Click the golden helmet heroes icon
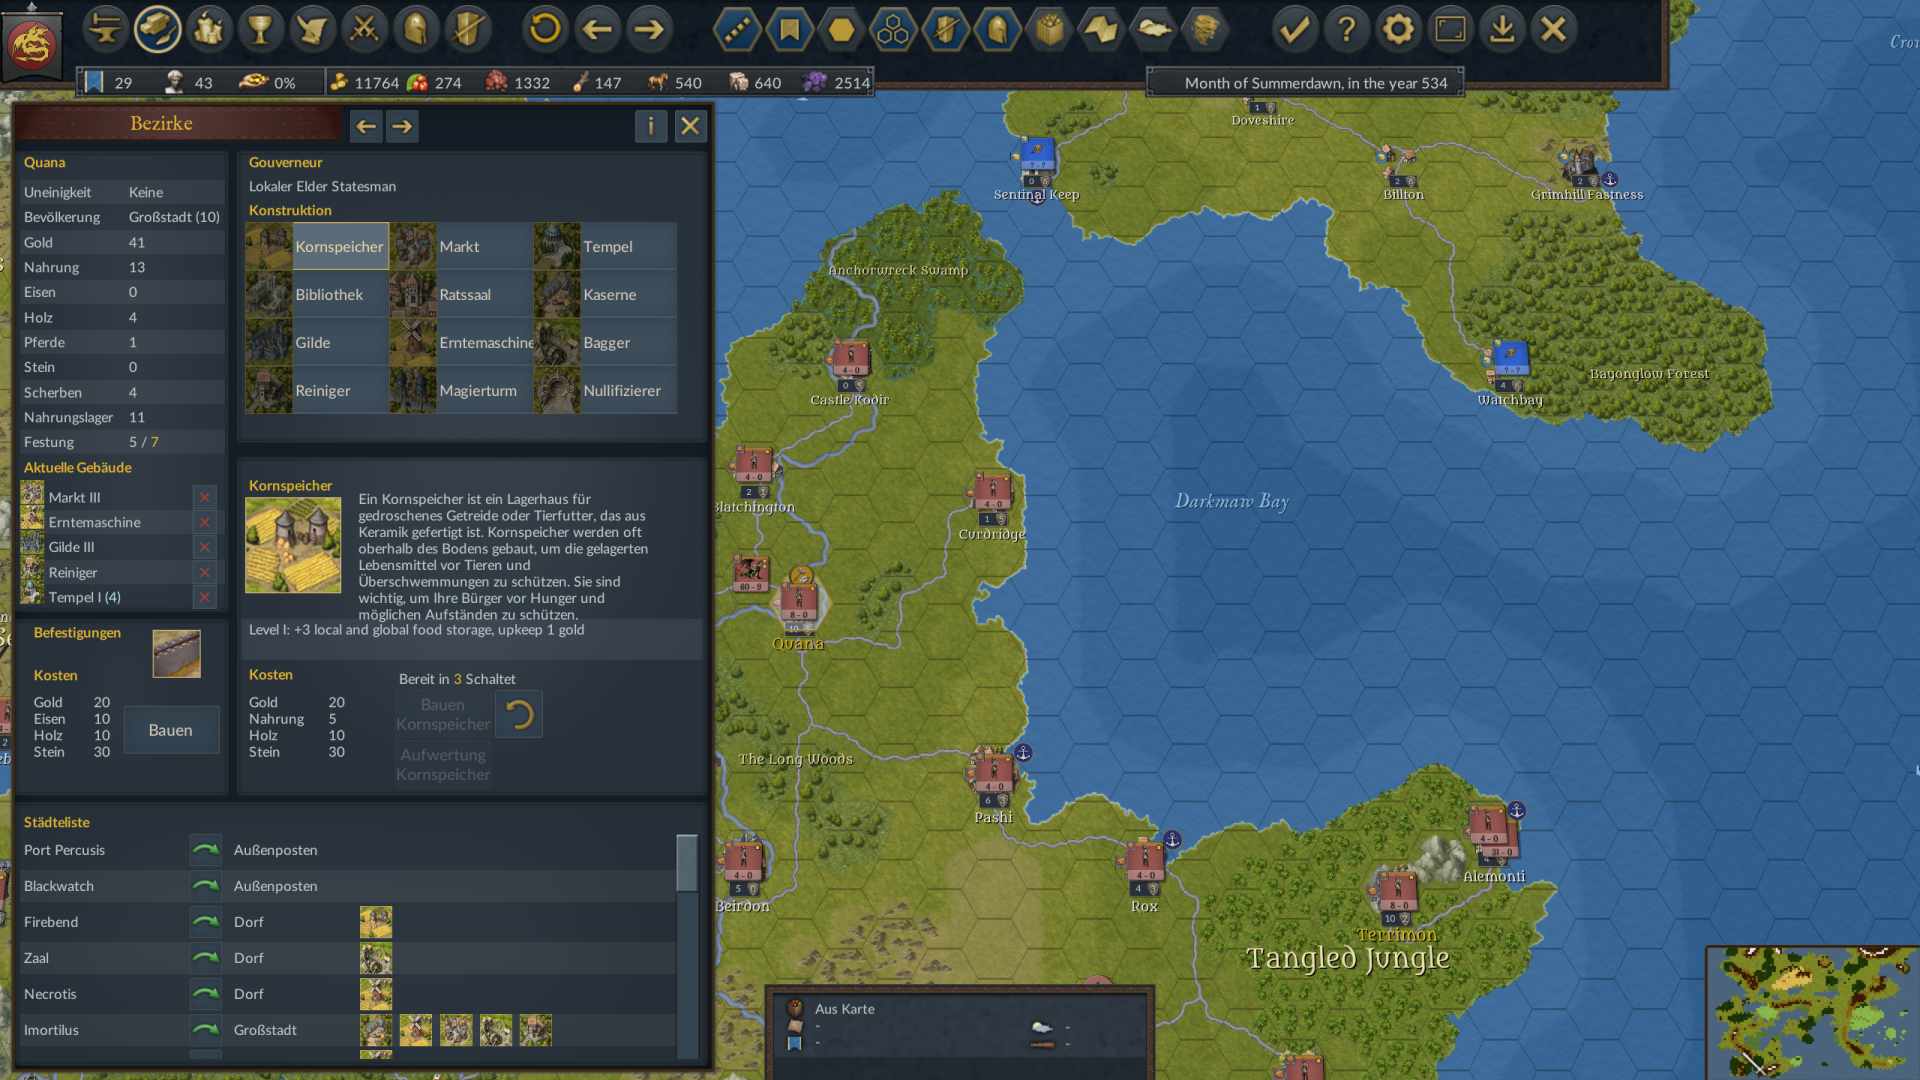The height and width of the screenshot is (1080, 1920). click(416, 29)
